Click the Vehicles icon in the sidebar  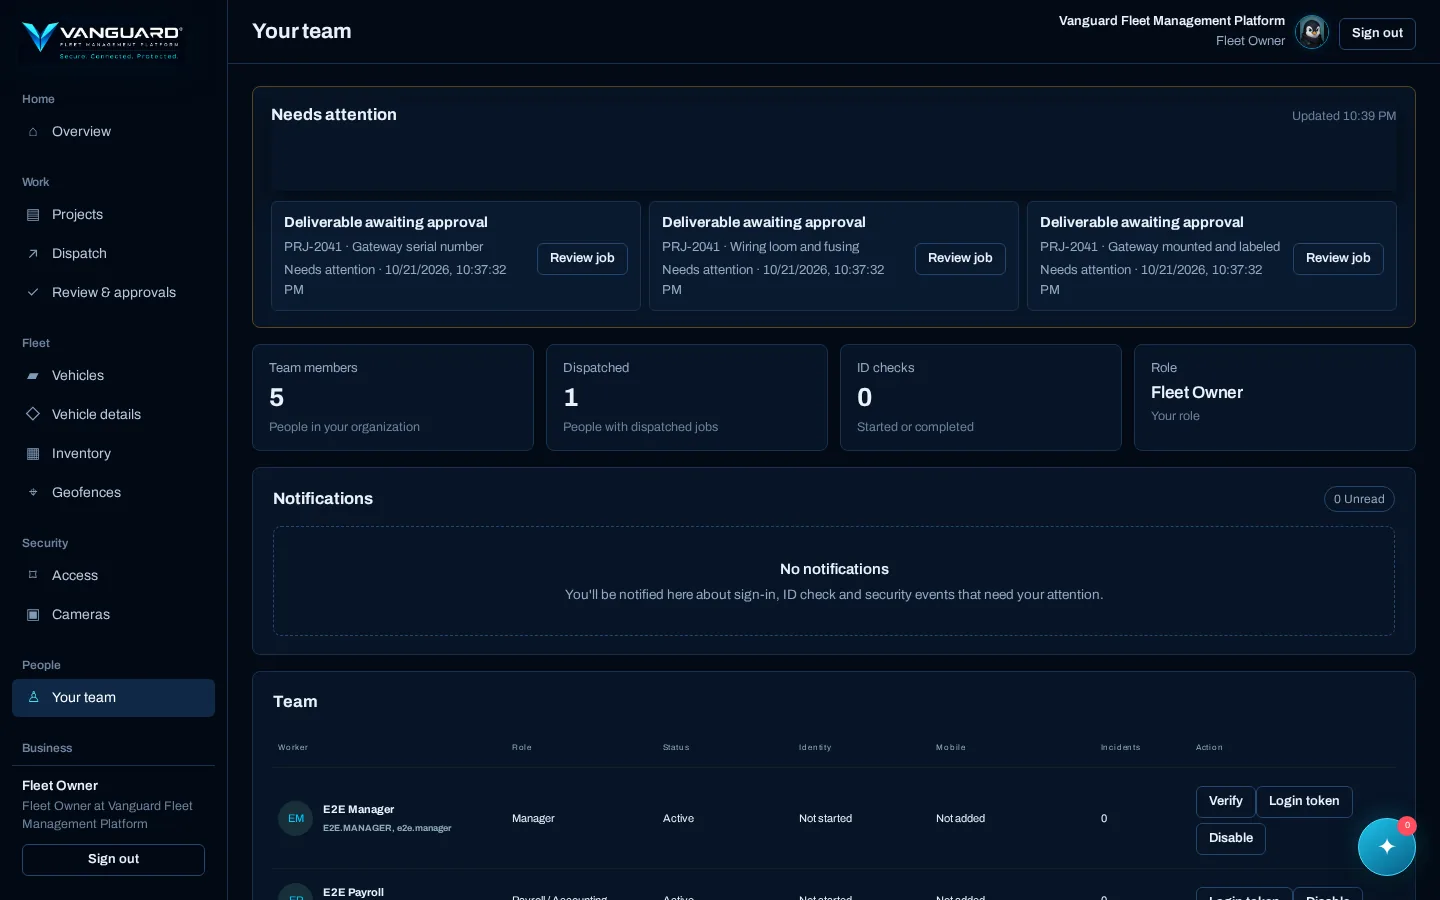click(33, 376)
